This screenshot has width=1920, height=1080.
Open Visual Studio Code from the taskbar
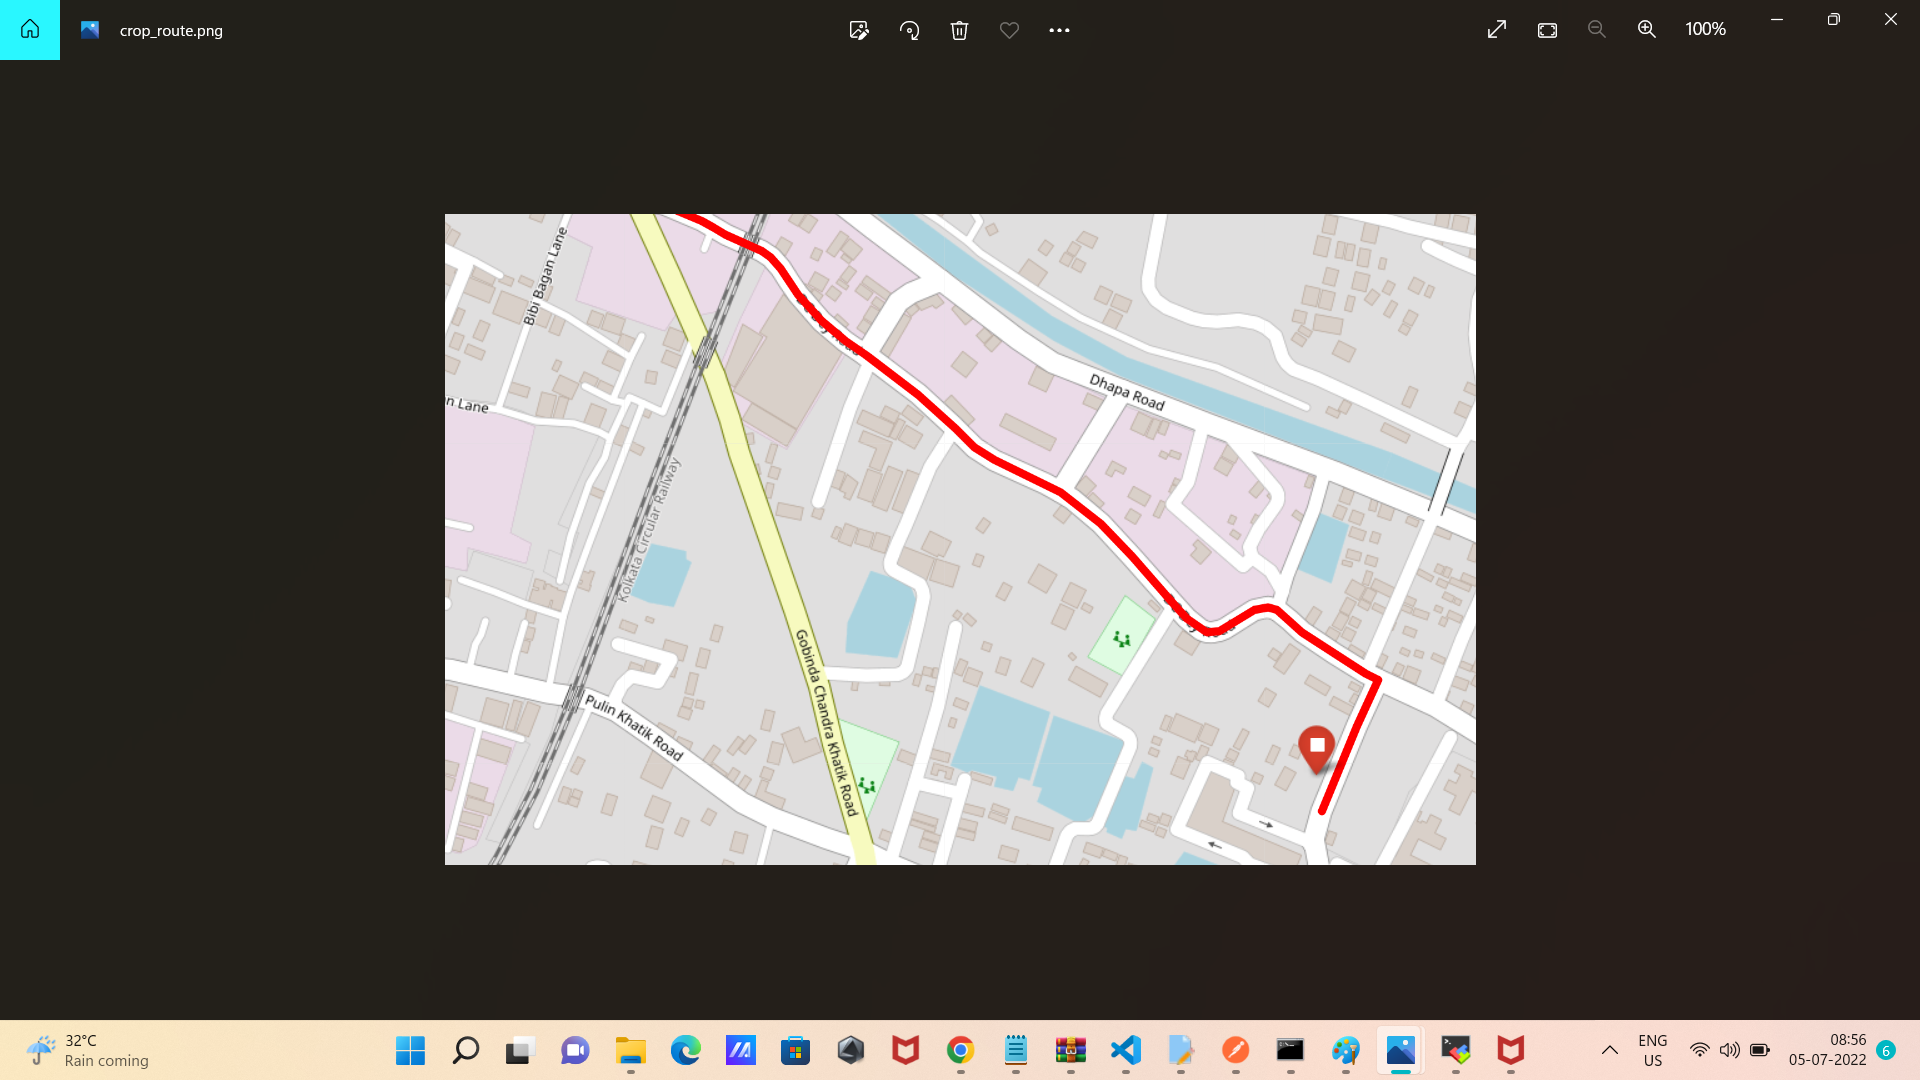tap(1125, 1051)
